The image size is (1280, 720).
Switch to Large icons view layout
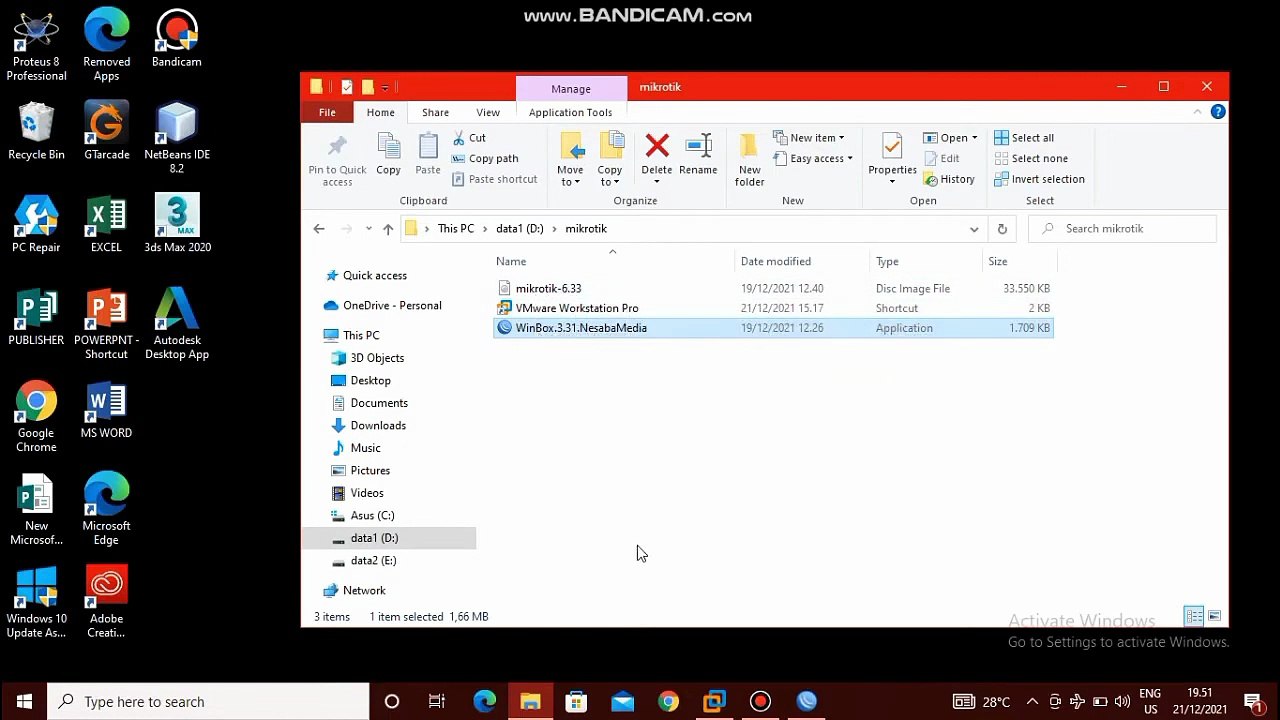click(x=1215, y=616)
